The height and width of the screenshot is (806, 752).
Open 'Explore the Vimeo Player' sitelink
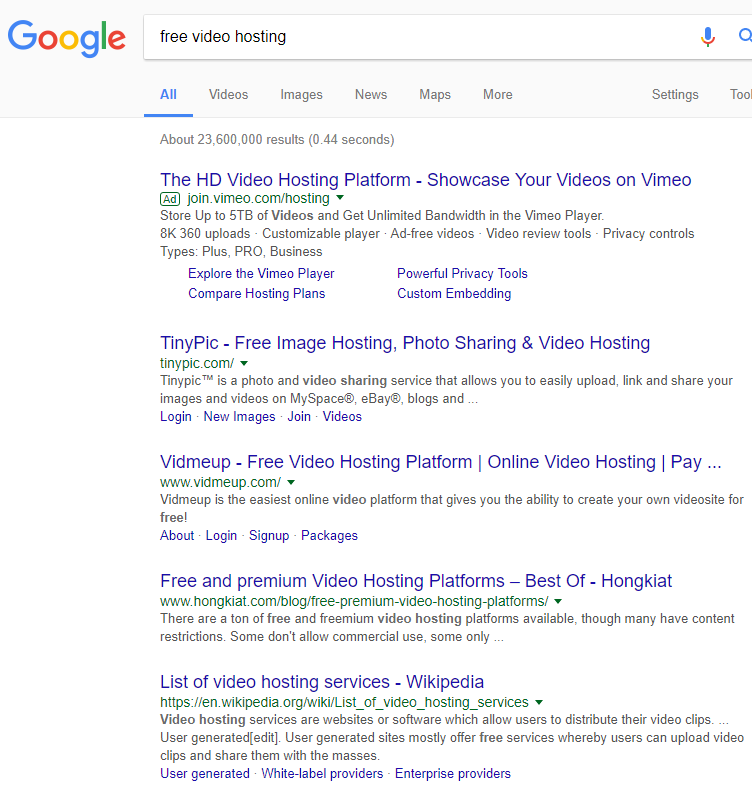261,273
